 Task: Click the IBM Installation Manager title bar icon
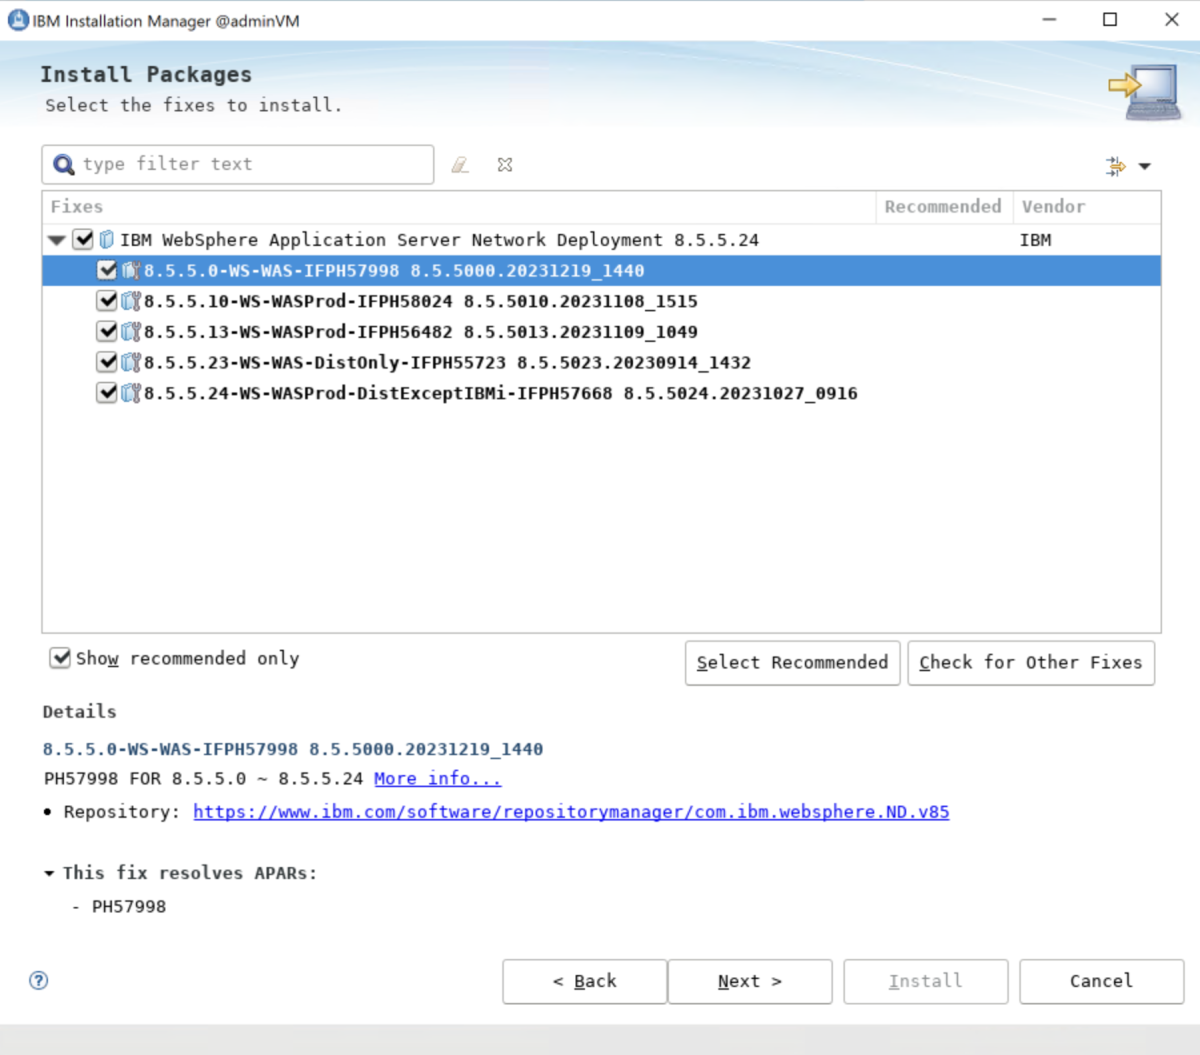pyautogui.click(x=16, y=19)
